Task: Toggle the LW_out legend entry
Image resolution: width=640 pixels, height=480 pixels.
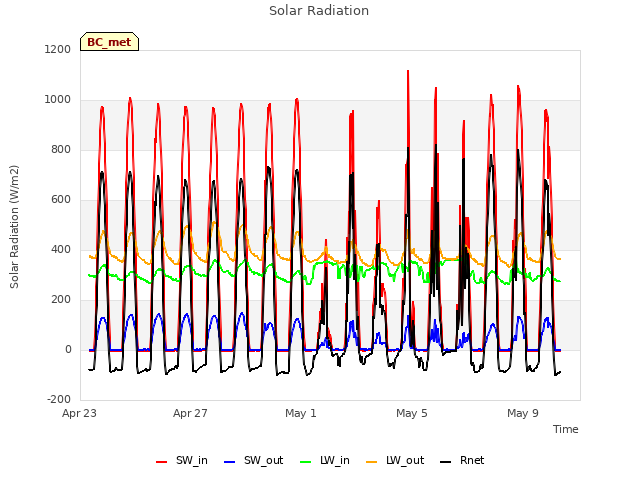Action: pos(395,461)
